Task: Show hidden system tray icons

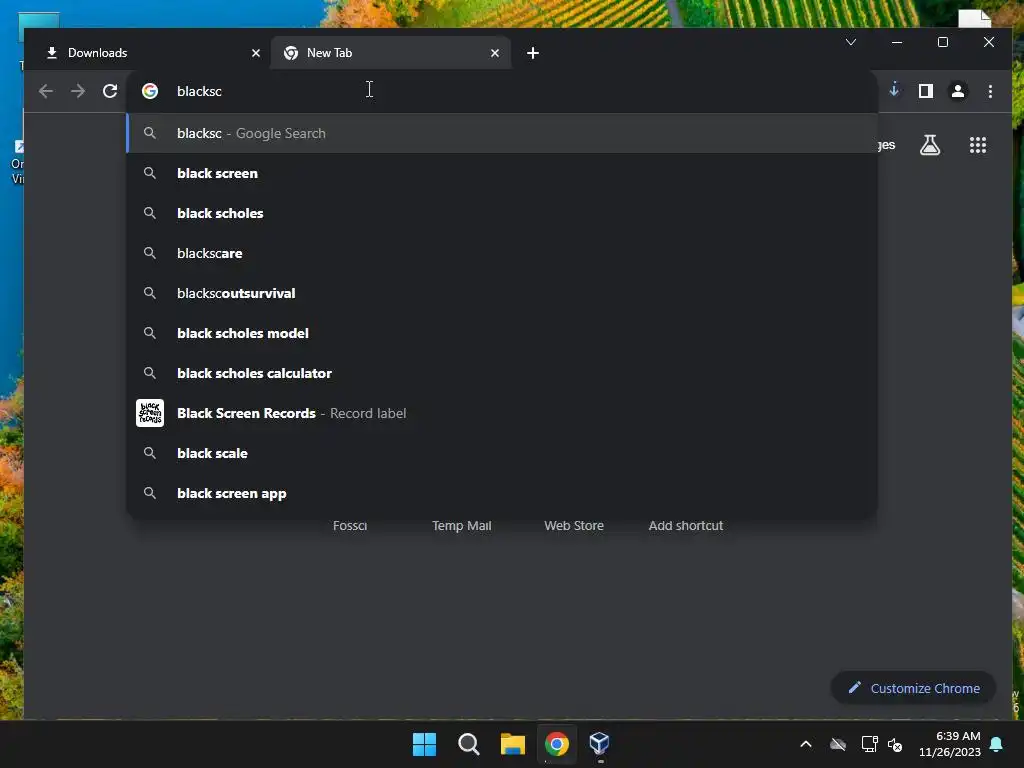Action: tap(806, 744)
